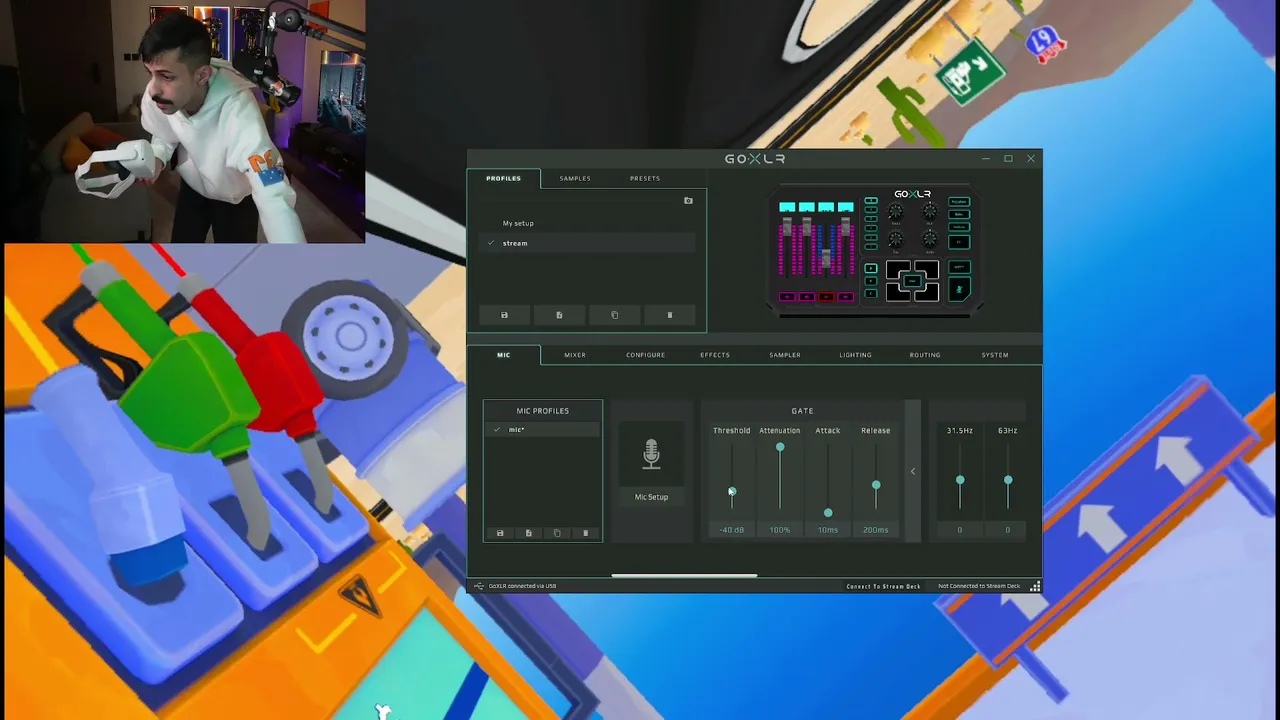Maximize the GoXLR window
This screenshot has width=1280, height=720.
1008,159
